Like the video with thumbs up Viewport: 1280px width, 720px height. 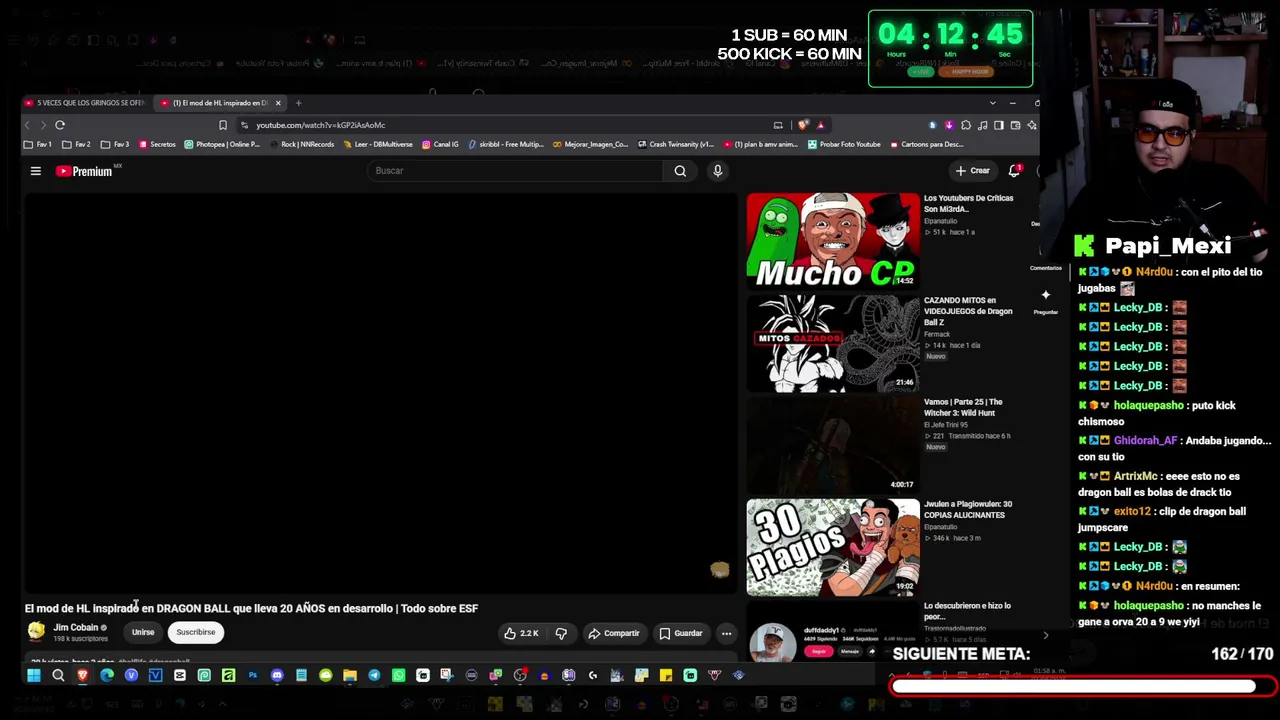521,633
